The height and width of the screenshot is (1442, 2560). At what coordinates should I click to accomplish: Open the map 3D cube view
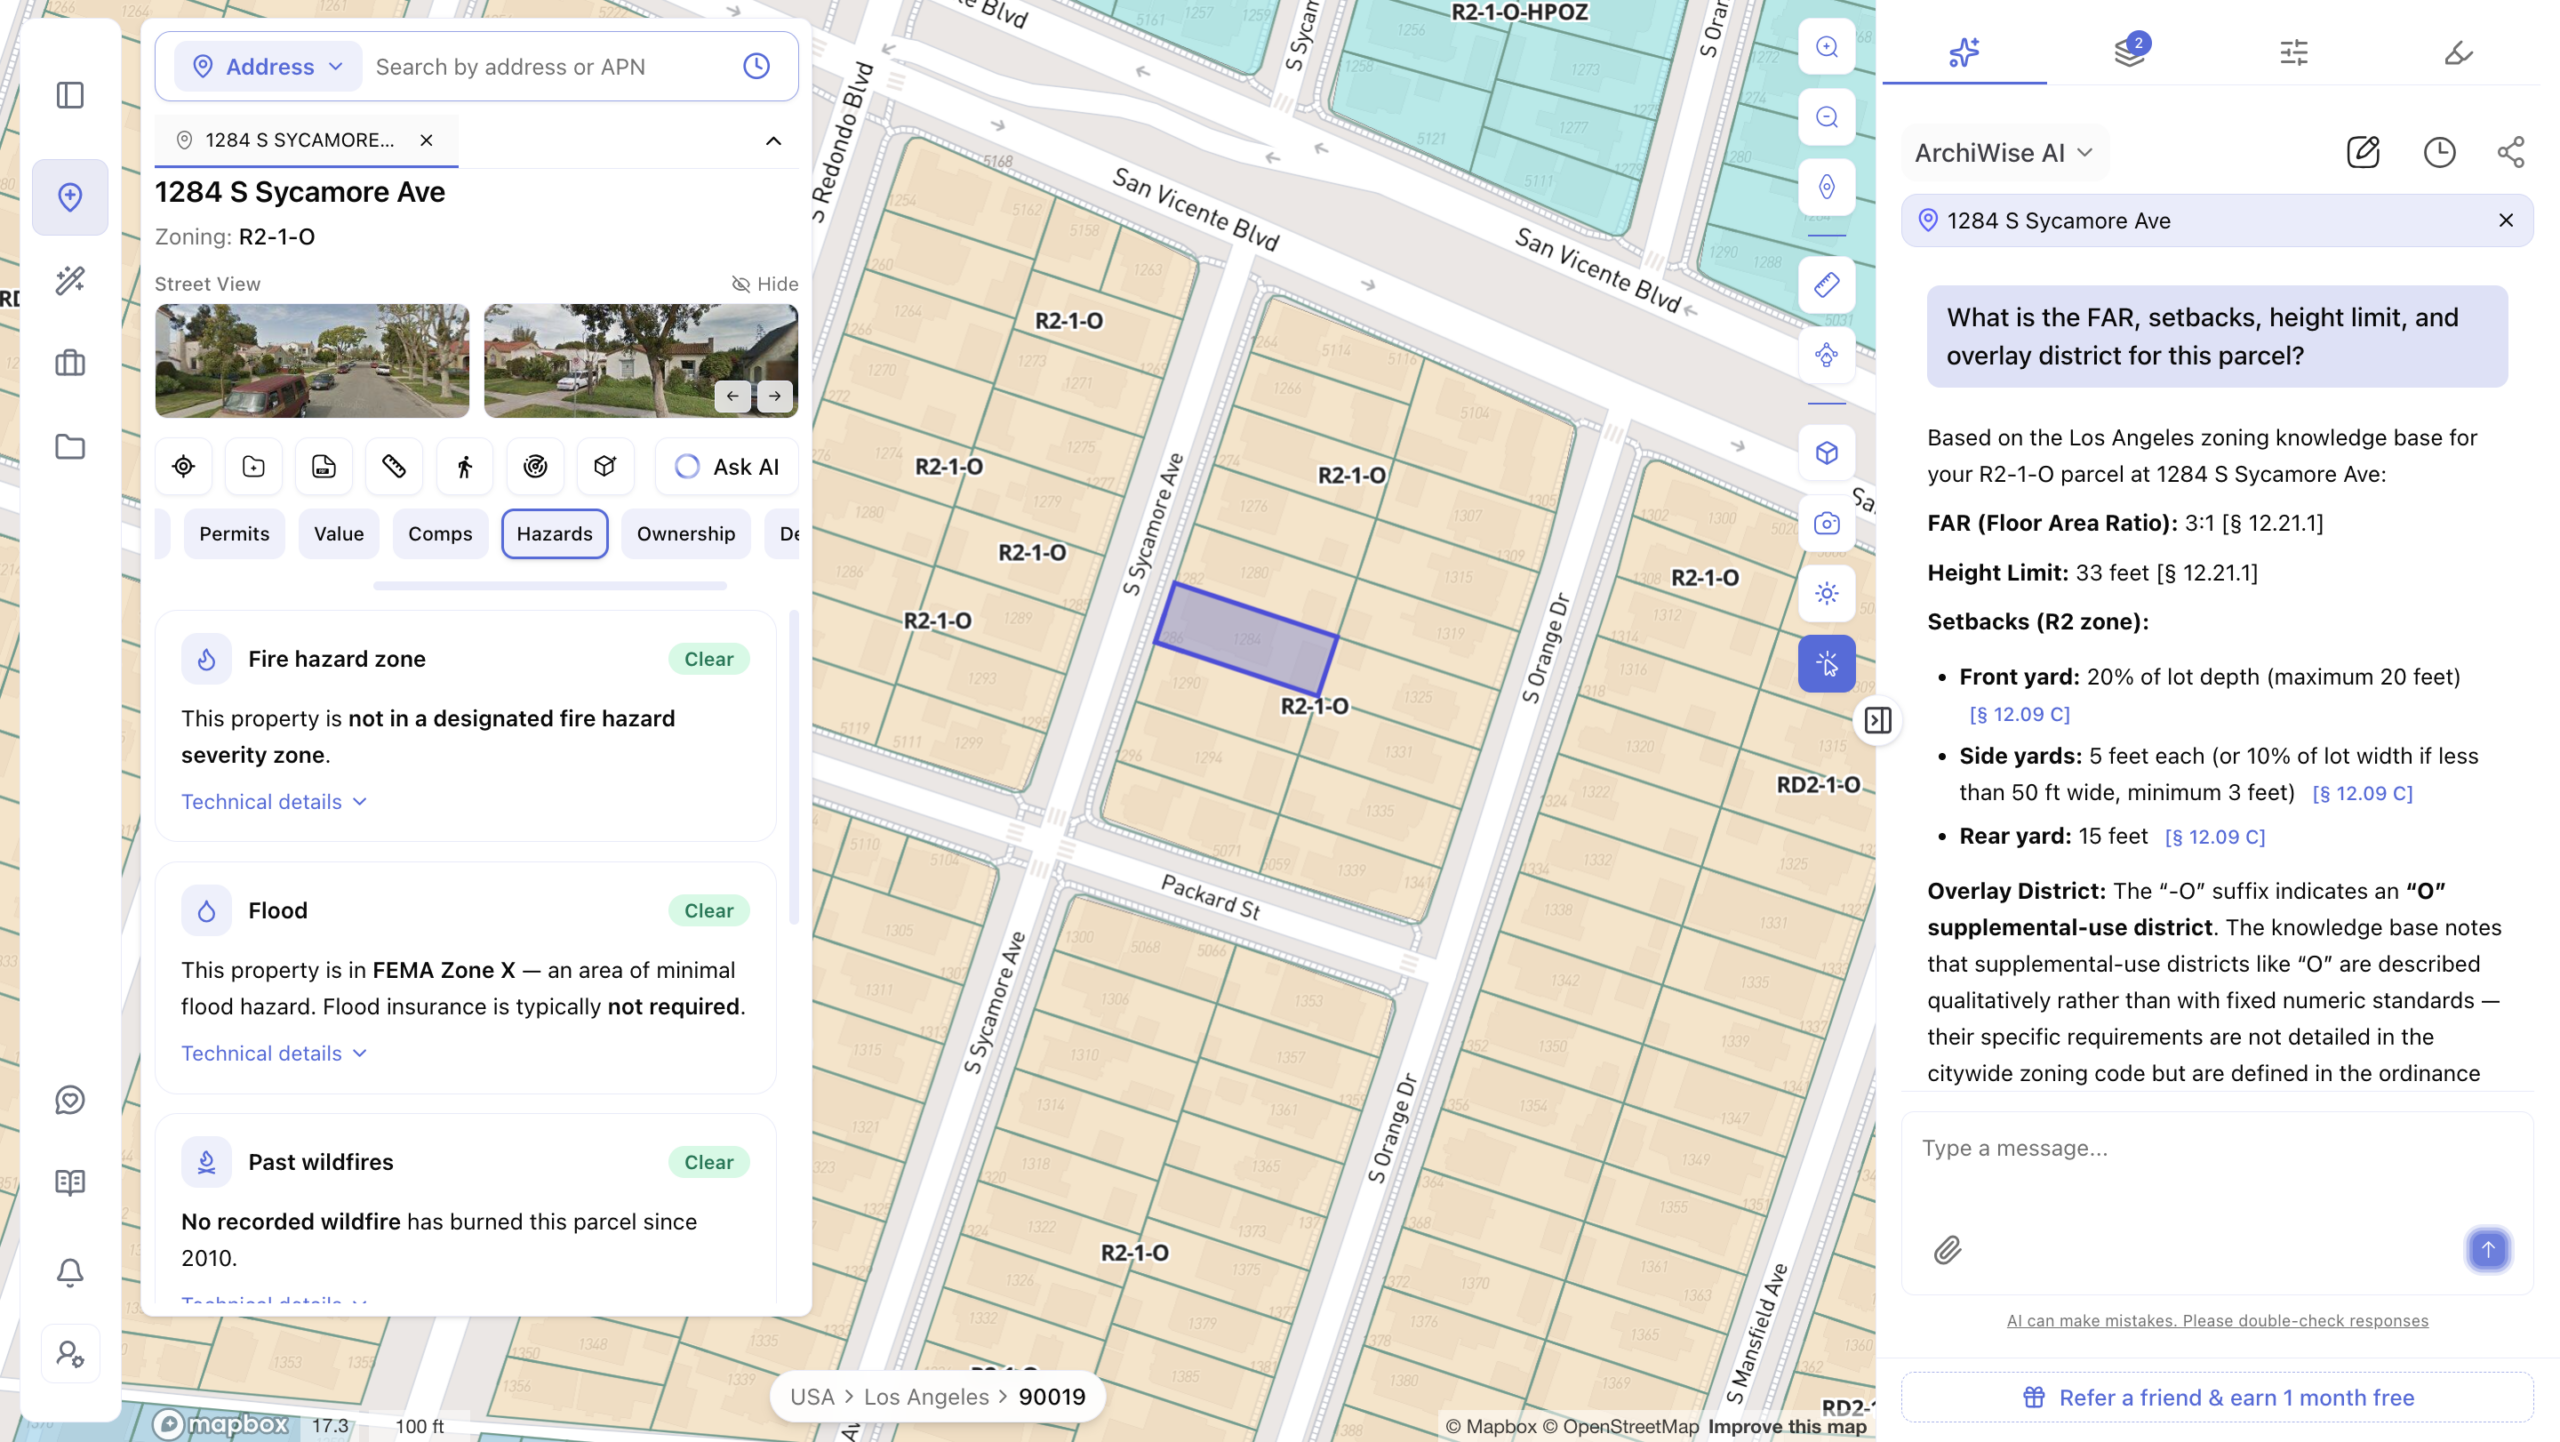[1827, 453]
